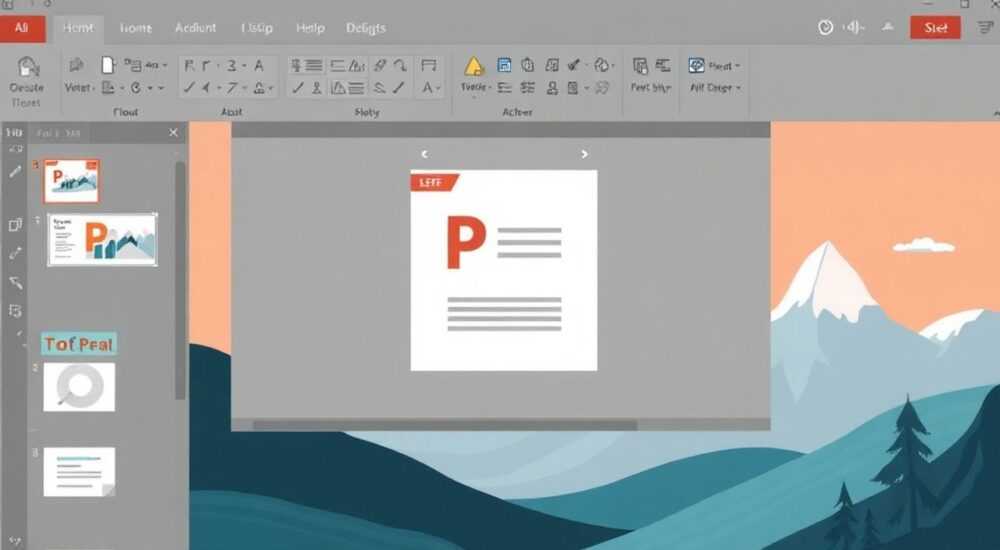This screenshot has width=1000, height=550.
Task: Switch to the Acdiunt ribbon tab
Action: click(x=195, y=28)
